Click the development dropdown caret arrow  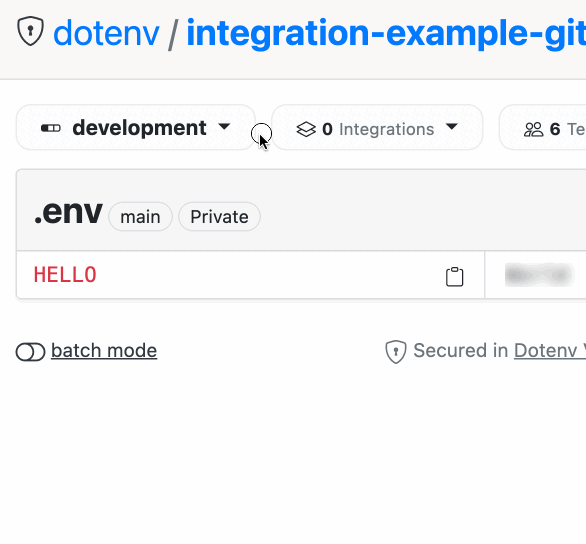pos(224,126)
